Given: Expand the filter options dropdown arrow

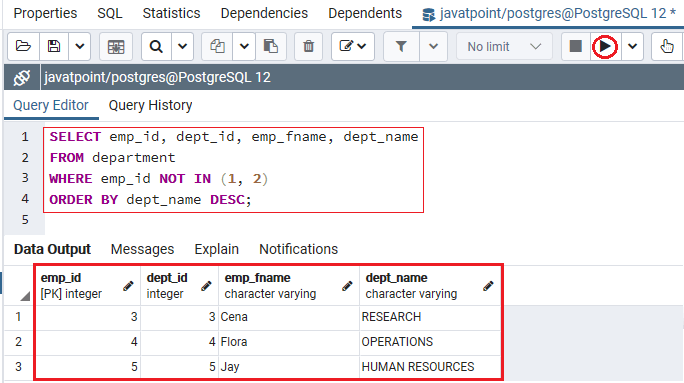Looking at the screenshot, I should click(433, 46).
